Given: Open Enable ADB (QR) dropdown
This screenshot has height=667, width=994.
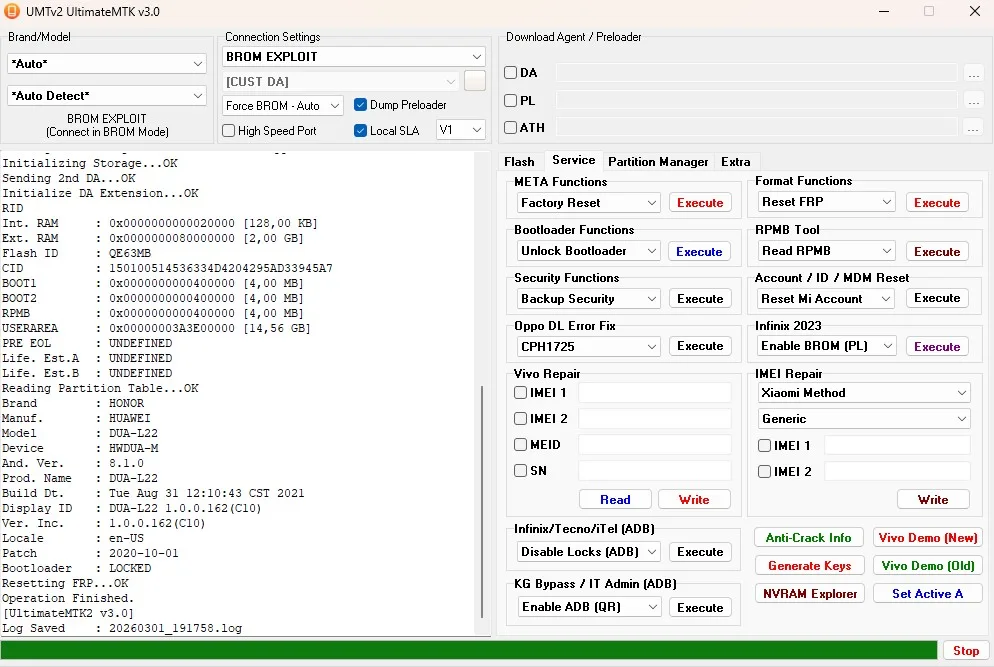Looking at the screenshot, I should tap(588, 607).
